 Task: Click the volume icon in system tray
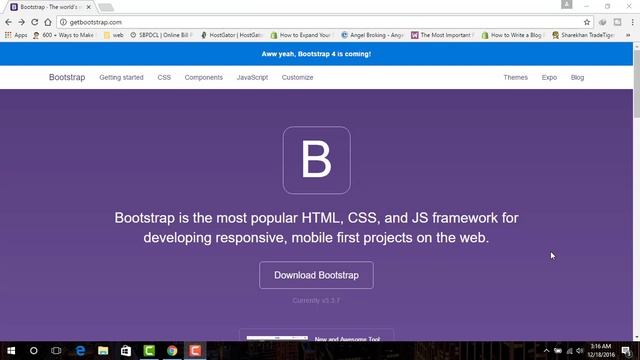580,351
